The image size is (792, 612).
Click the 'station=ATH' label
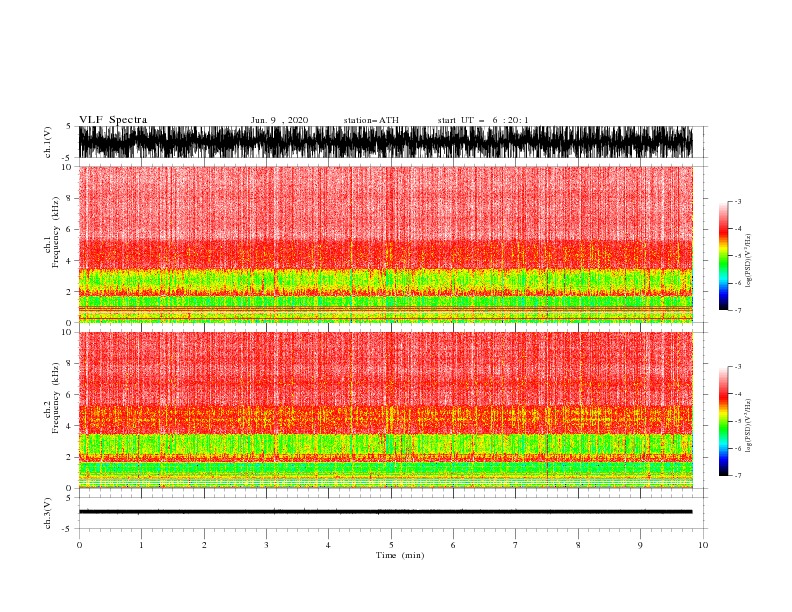pyautogui.click(x=371, y=120)
